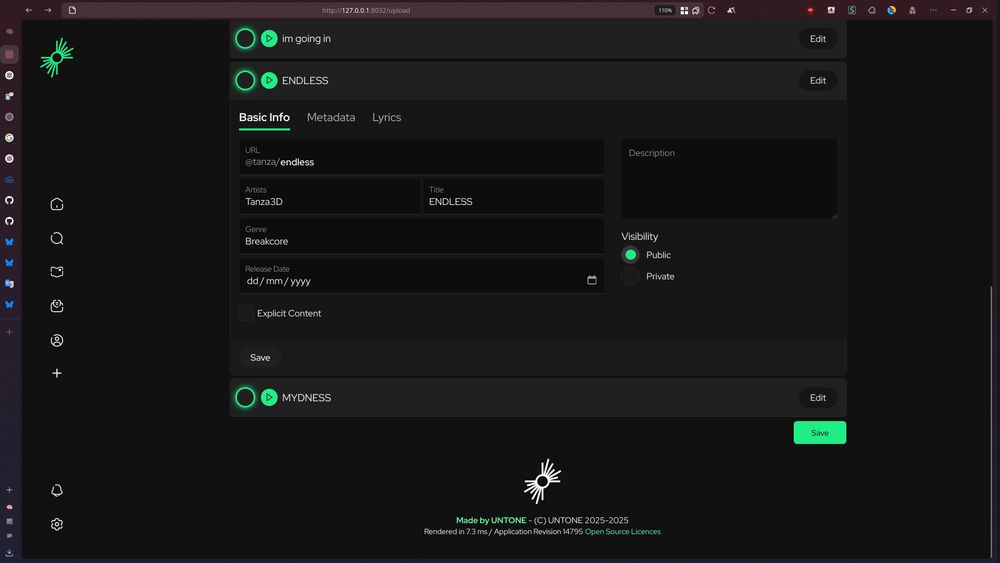Click the Genre field Breakcore
This screenshot has width=1000, height=563.
pyautogui.click(x=422, y=236)
